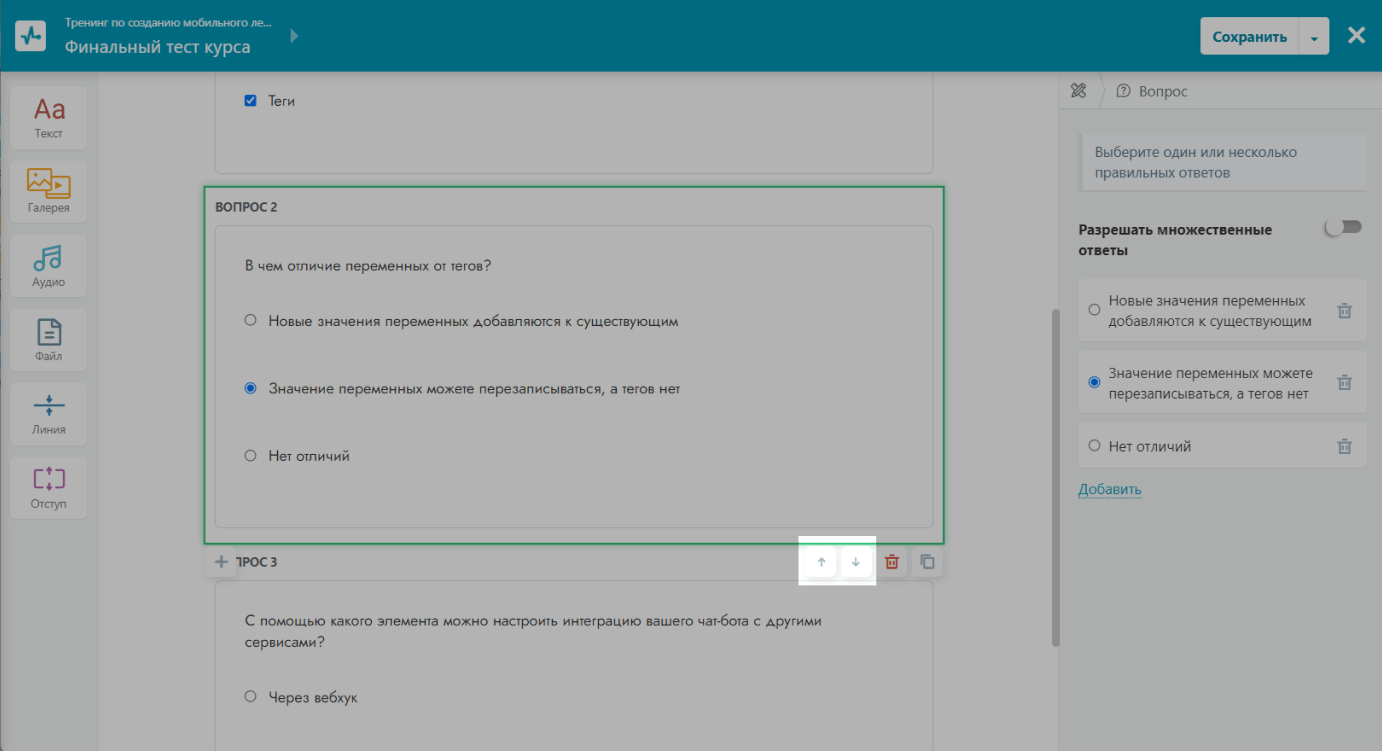Image resolution: width=1382 pixels, height=751 pixels.
Task: Move Question 2 up with the arrow
Action: click(x=821, y=562)
